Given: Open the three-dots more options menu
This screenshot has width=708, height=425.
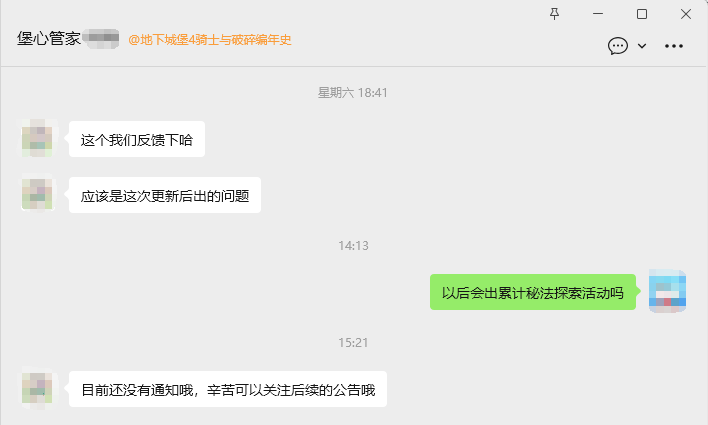Looking at the screenshot, I should (674, 46).
